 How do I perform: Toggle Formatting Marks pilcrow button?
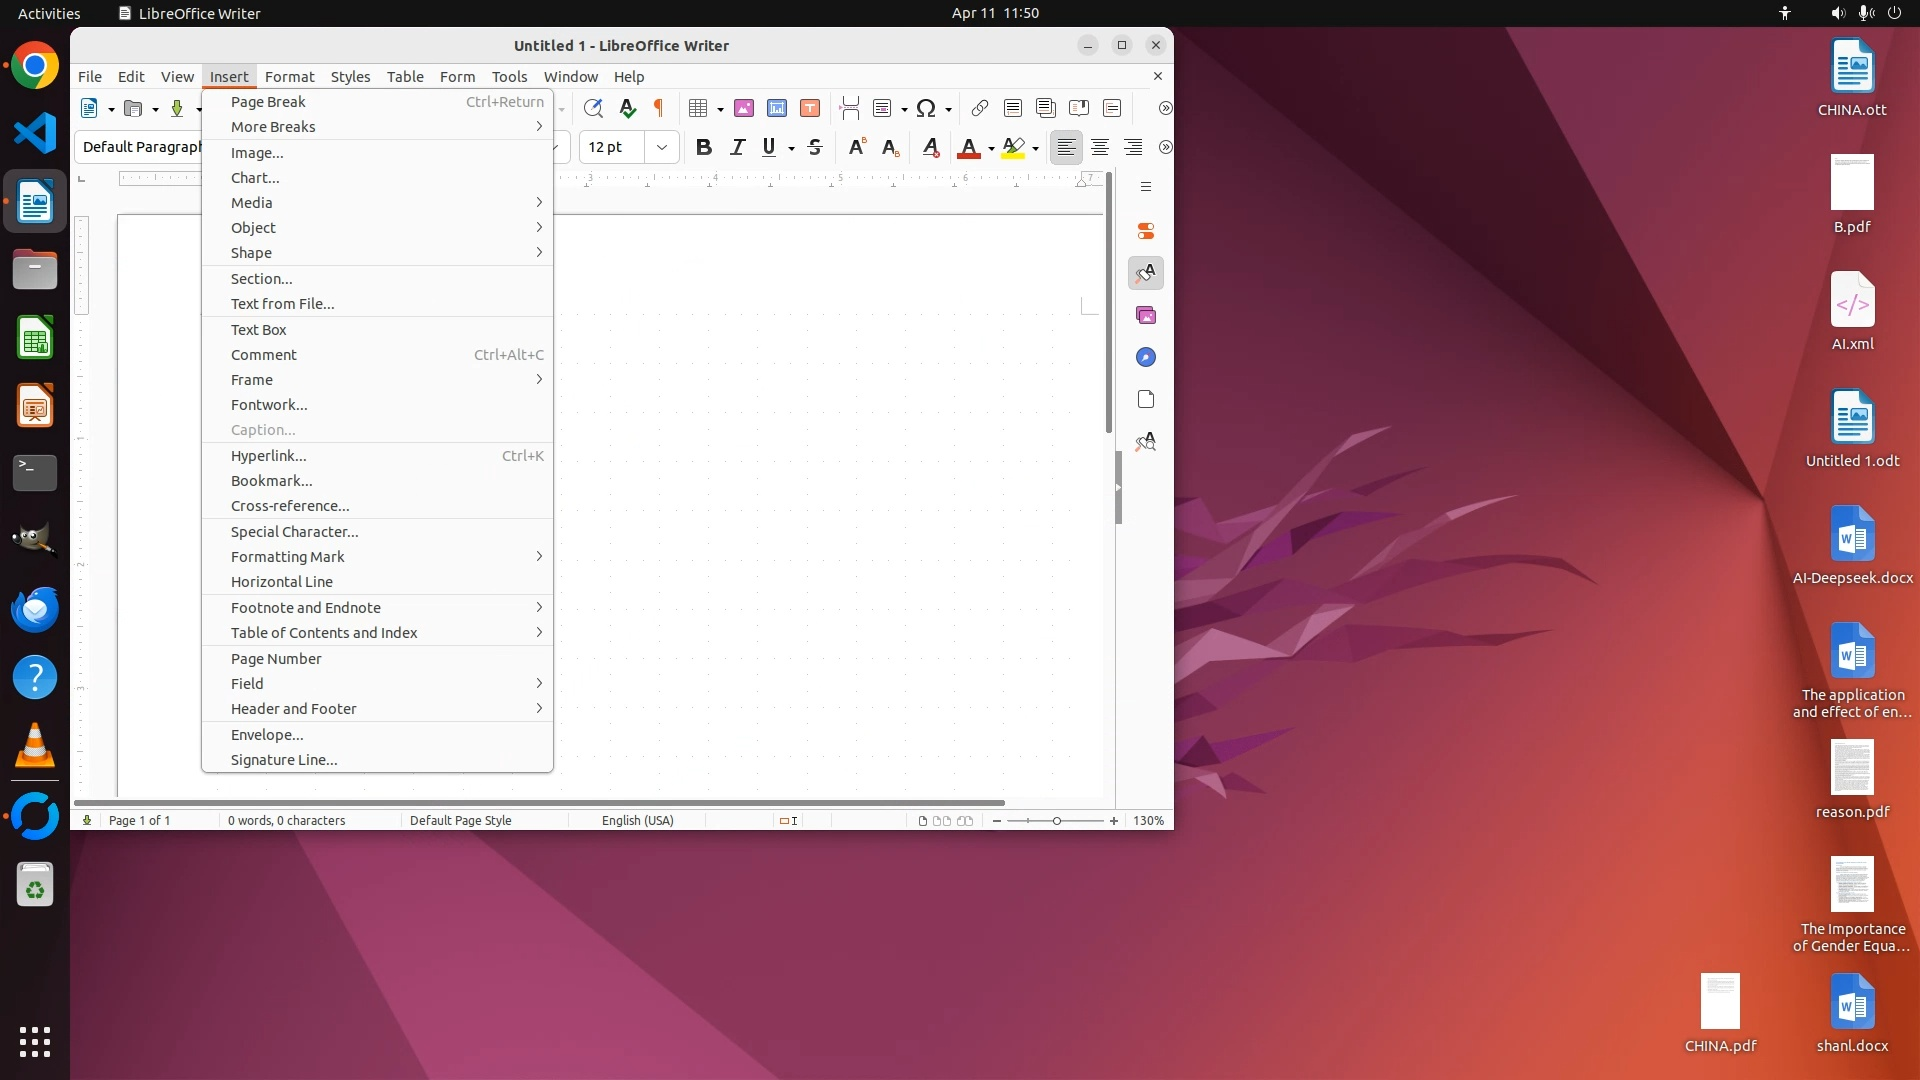point(659,108)
